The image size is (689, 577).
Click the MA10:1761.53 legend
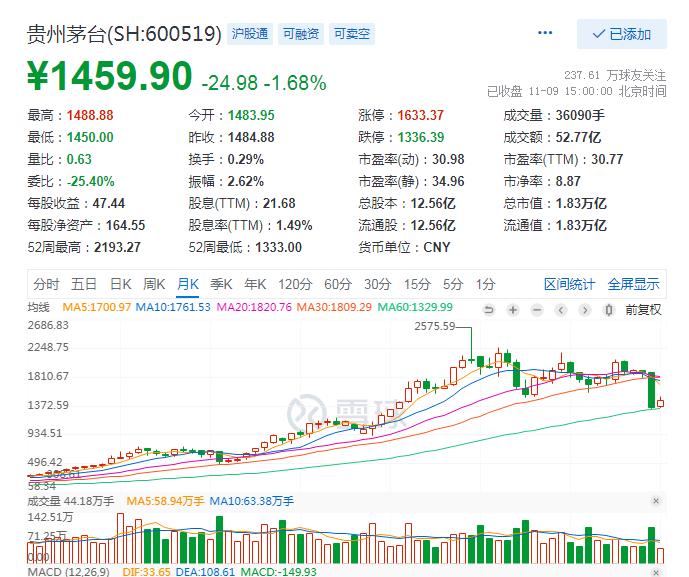(x=173, y=307)
